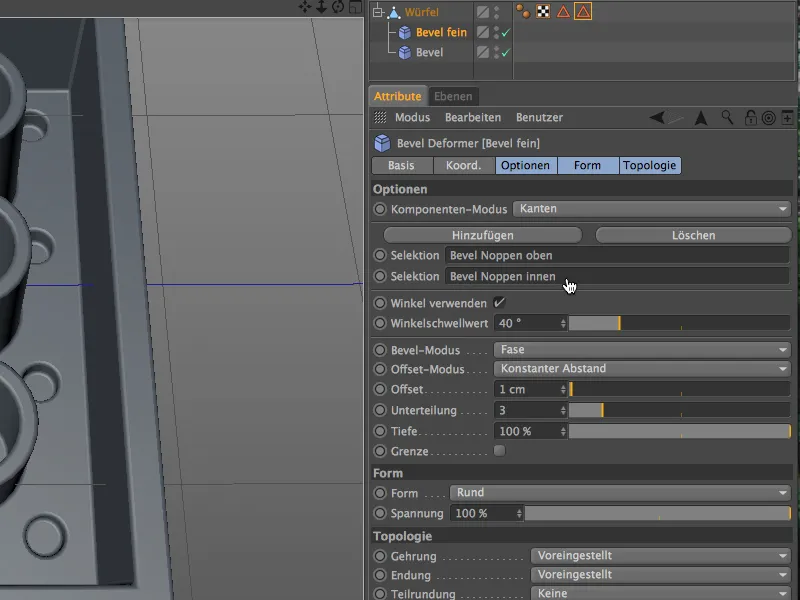Screen dimensions: 800x600
Task: Select the Phong tag on Würfel
Action: (523, 11)
